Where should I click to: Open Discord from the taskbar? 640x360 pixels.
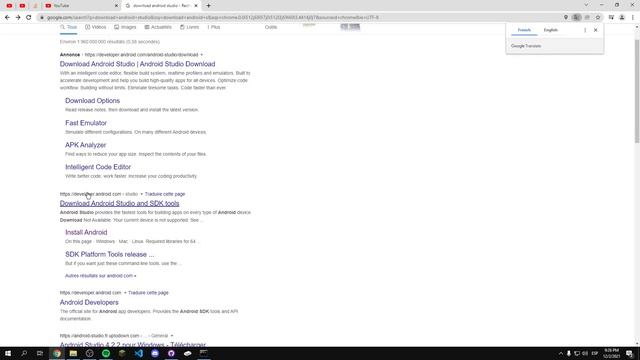click(x=155, y=353)
